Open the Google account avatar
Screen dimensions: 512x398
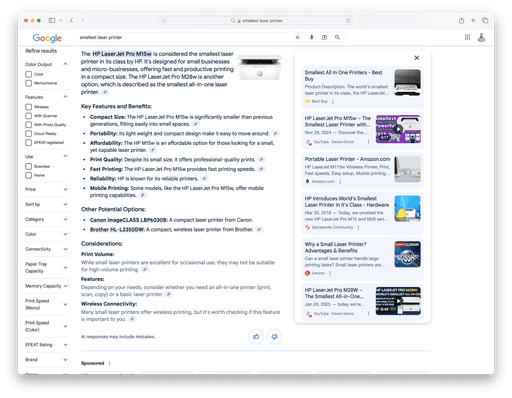481,37
